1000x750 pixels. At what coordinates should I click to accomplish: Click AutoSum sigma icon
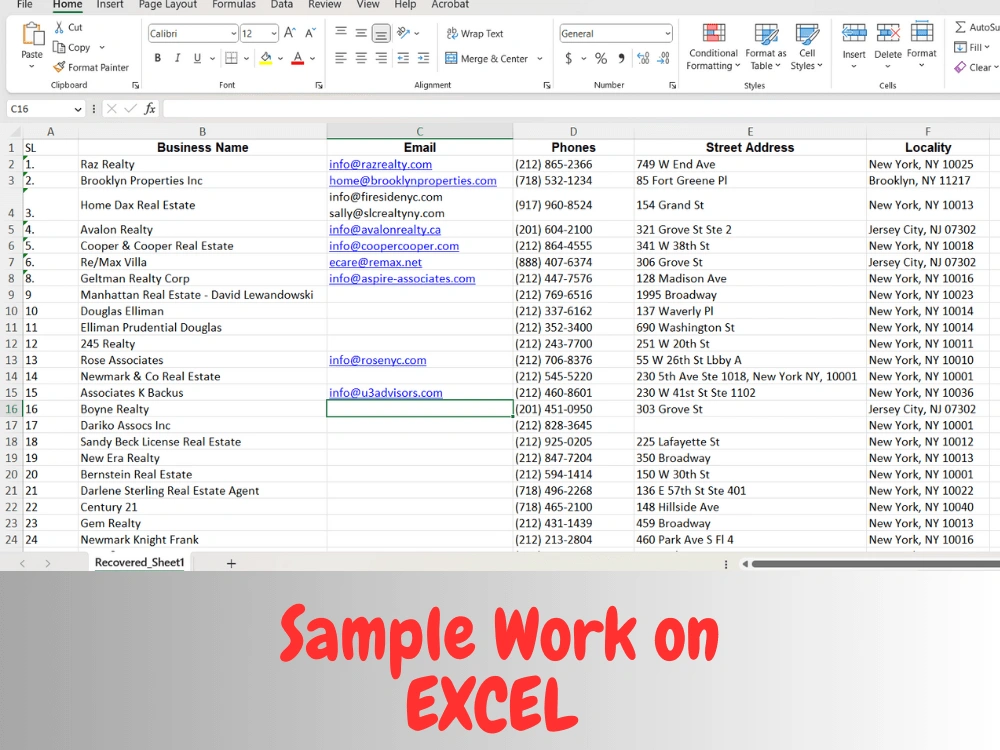pyautogui.click(x=960, y=27)
